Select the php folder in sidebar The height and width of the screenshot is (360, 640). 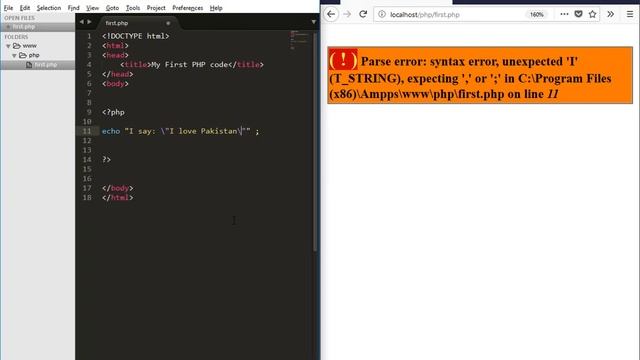point(34,55)
